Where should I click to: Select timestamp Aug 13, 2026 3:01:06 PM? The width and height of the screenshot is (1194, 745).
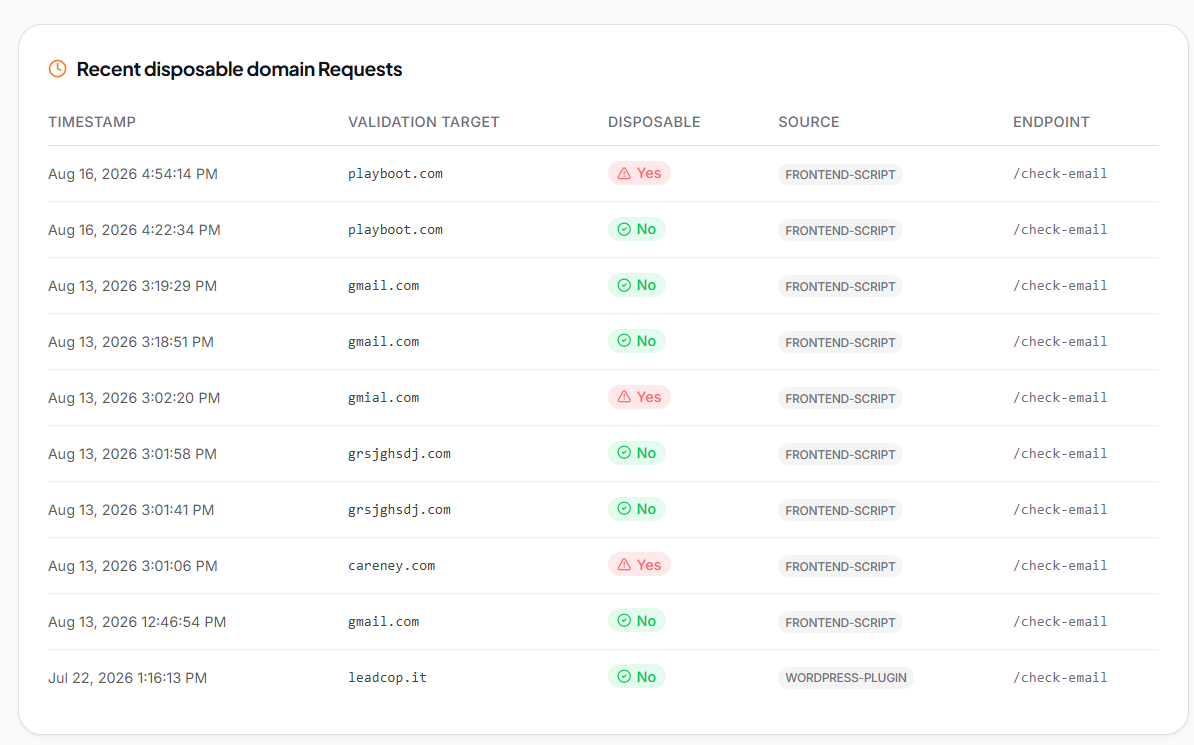(132, 566)
